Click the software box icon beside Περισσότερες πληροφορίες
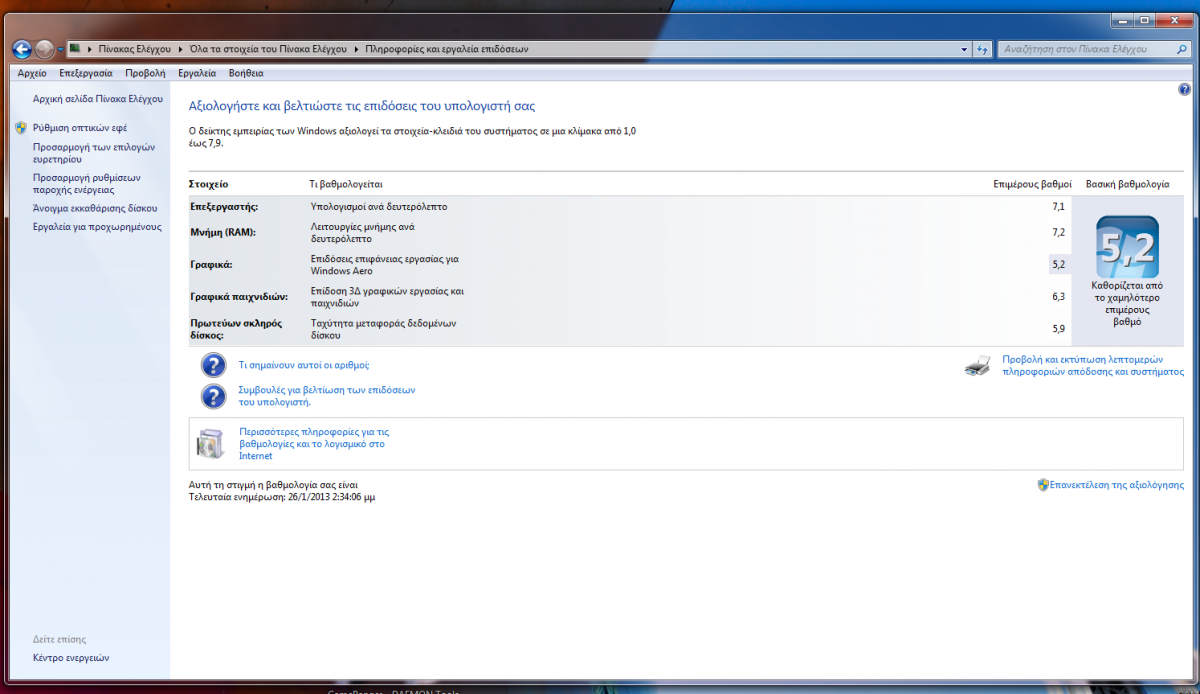 211,443
